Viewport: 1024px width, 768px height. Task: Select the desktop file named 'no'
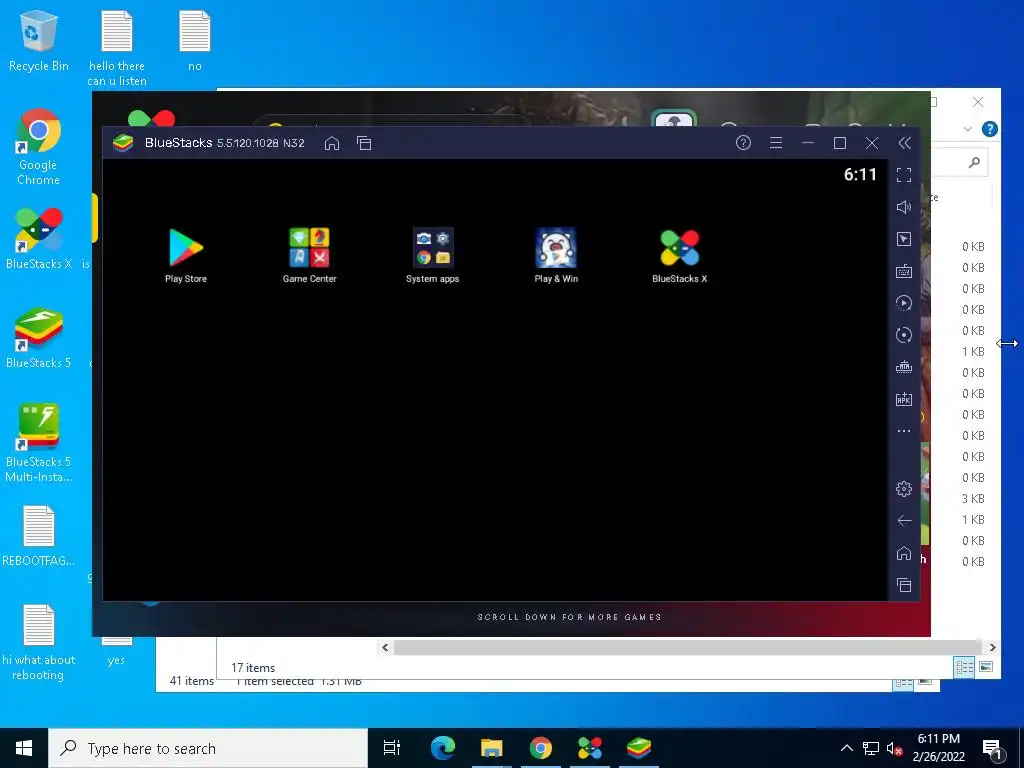(x=195, y=40)
